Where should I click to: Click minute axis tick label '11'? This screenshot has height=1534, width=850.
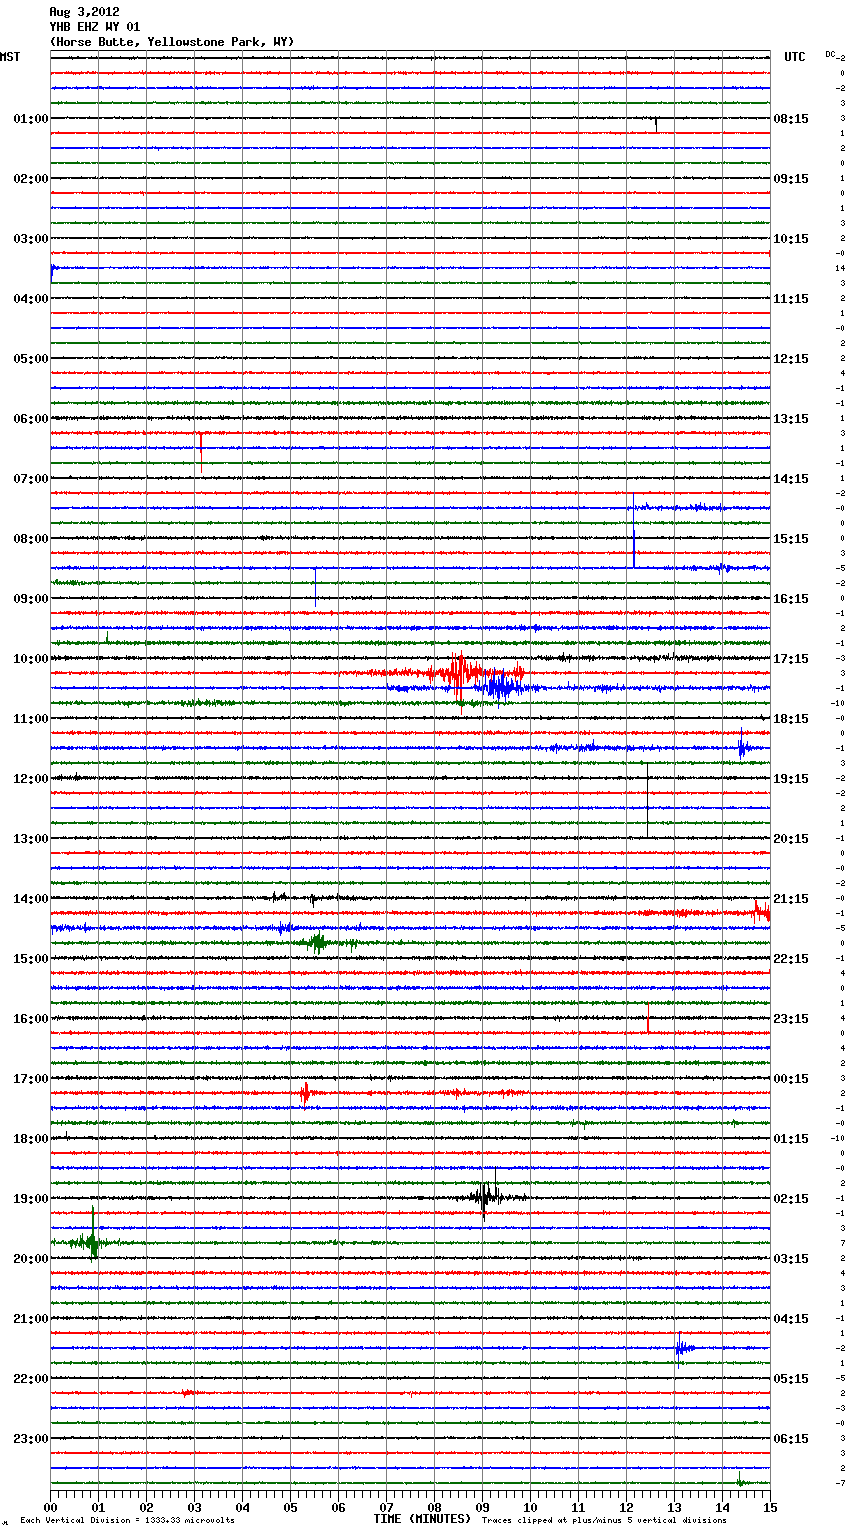[x=578, y=1507]
